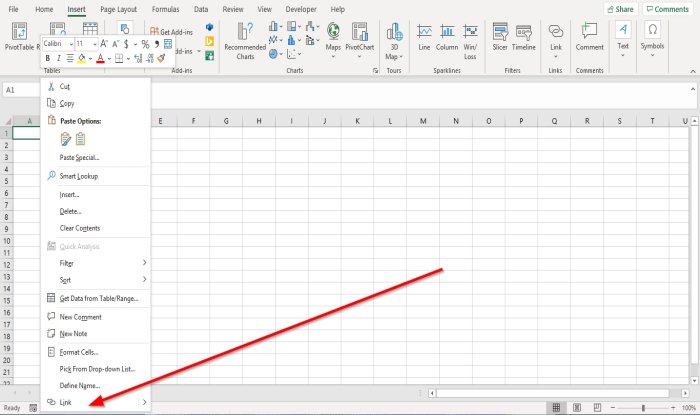Click the zoom in plus button
Image resolution: width=700 pixels, height=415 pixels.
click(673, 407)
